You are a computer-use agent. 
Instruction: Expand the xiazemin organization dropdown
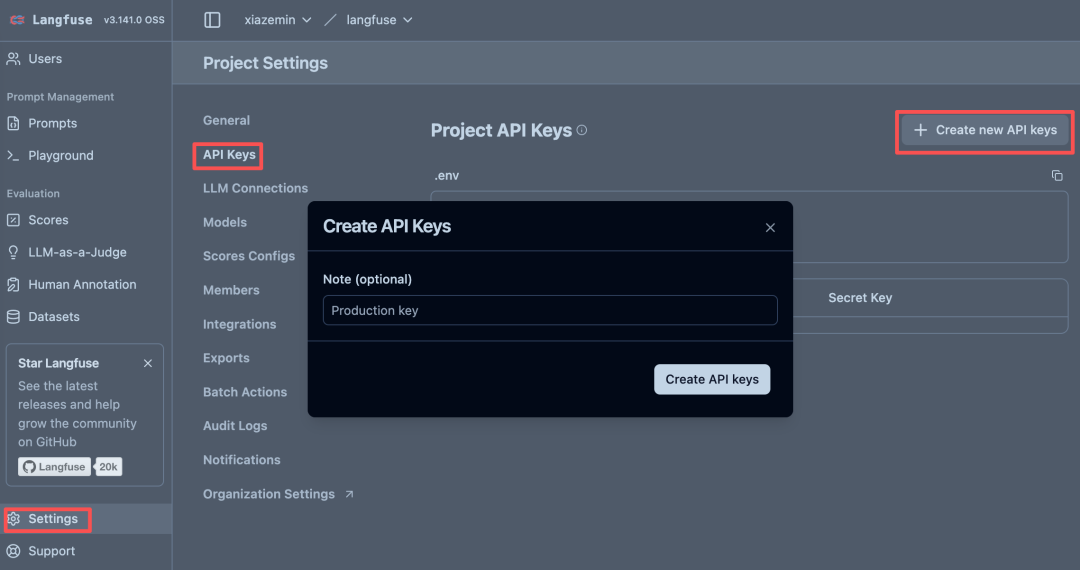tap(278, 20)
